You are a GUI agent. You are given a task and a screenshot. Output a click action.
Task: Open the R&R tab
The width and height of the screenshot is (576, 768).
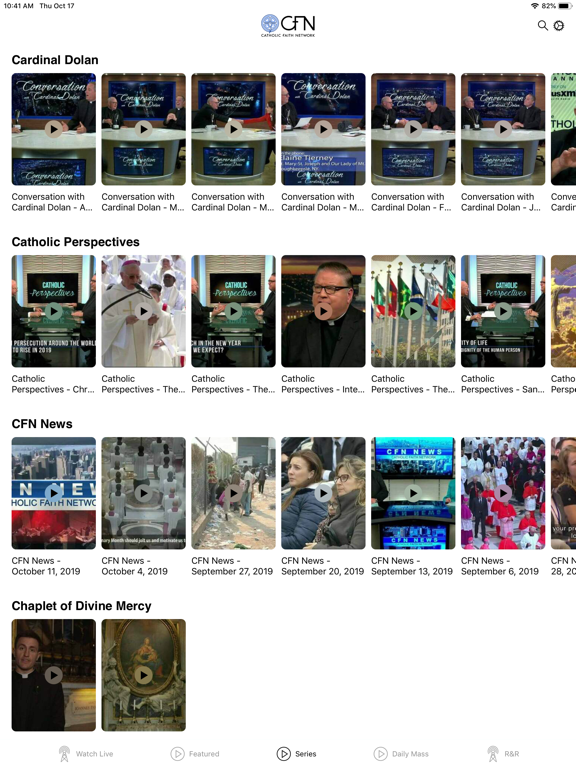tap(503, 753)
